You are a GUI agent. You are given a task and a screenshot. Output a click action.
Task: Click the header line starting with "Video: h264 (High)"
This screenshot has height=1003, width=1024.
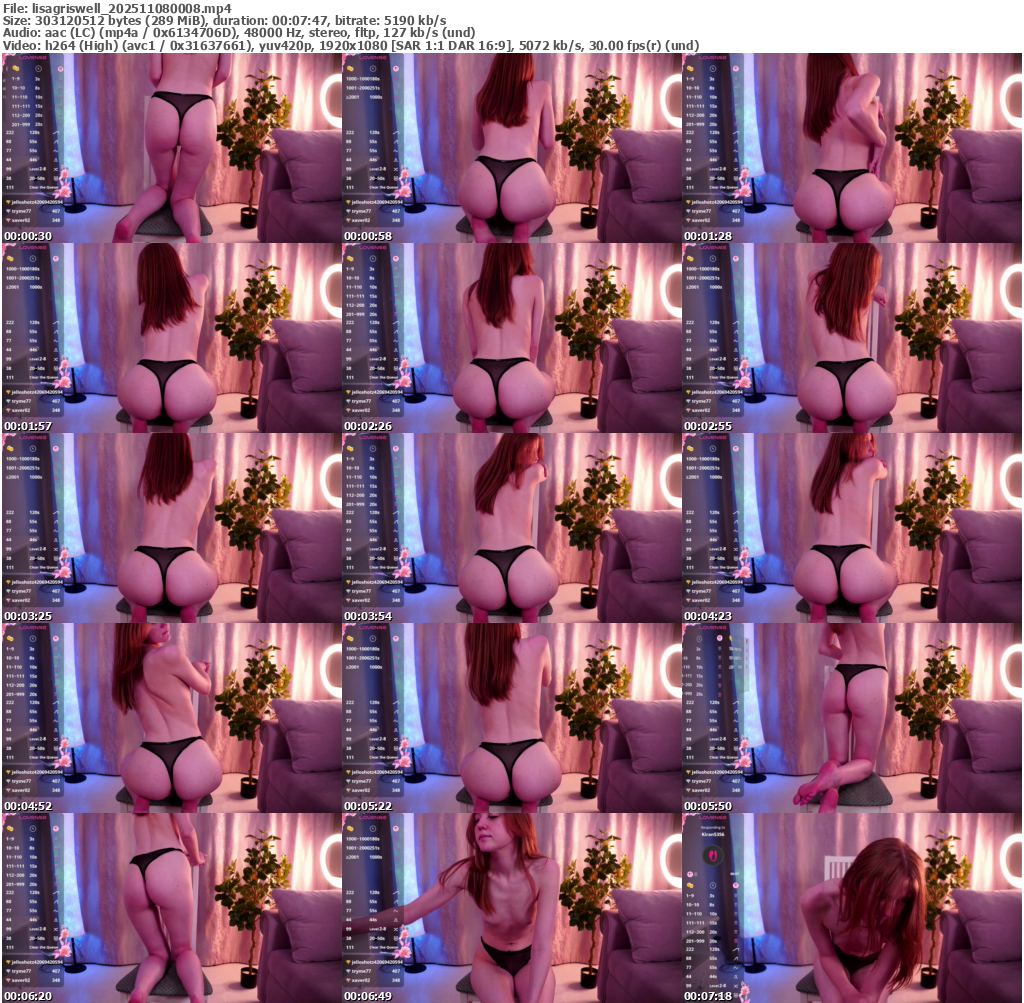pyautogui.click(x=351, y=46)
